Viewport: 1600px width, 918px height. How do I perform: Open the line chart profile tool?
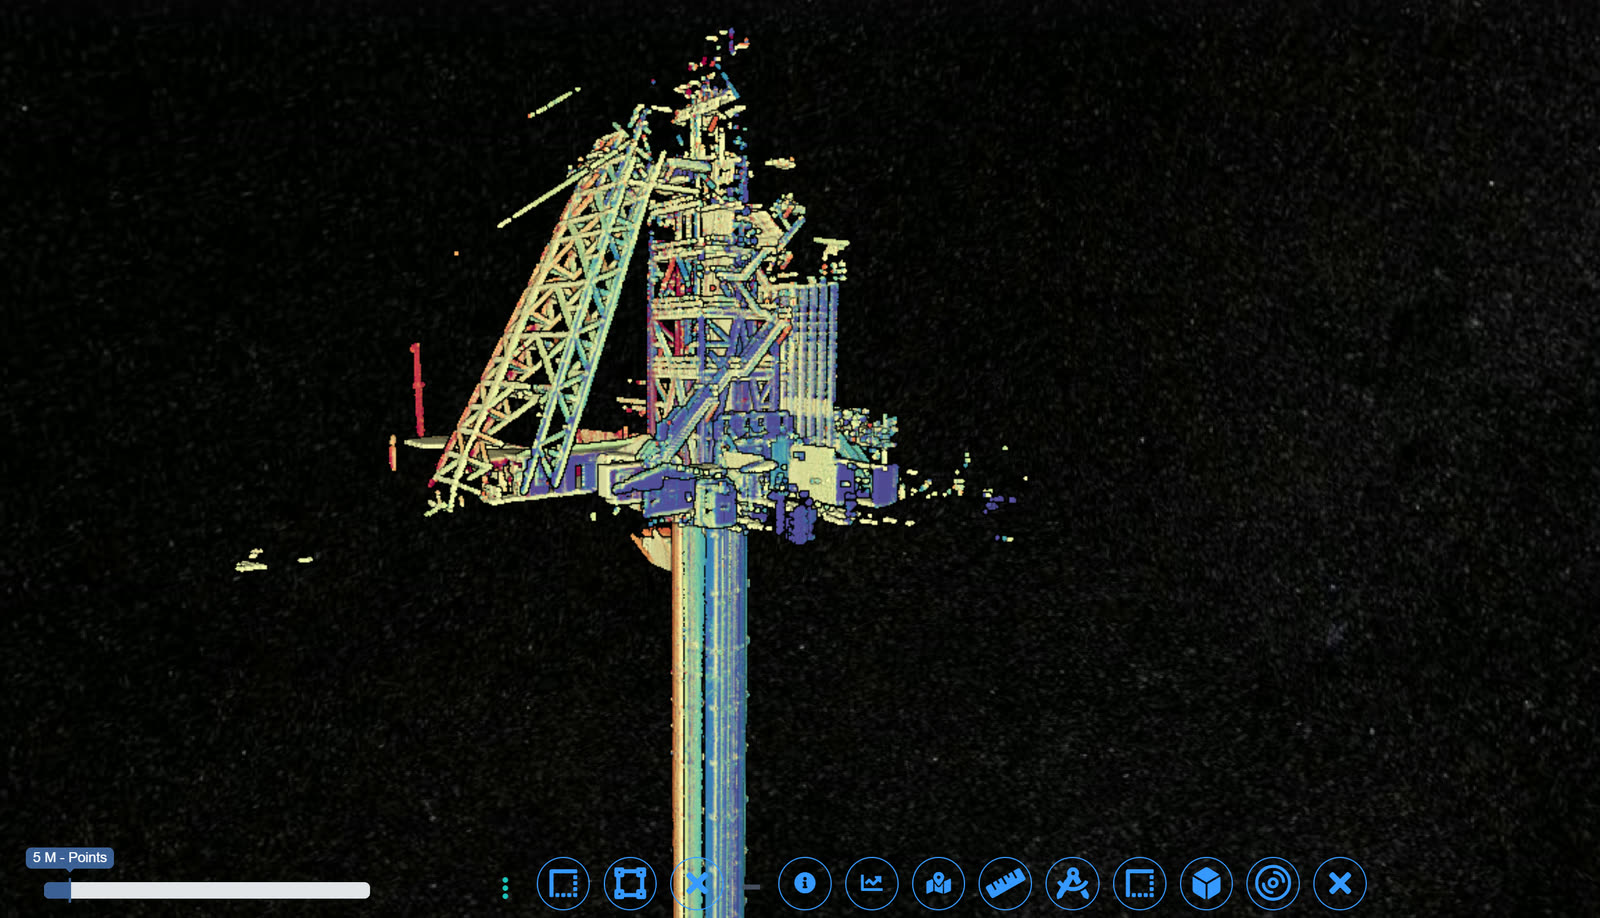pos(872,884)
